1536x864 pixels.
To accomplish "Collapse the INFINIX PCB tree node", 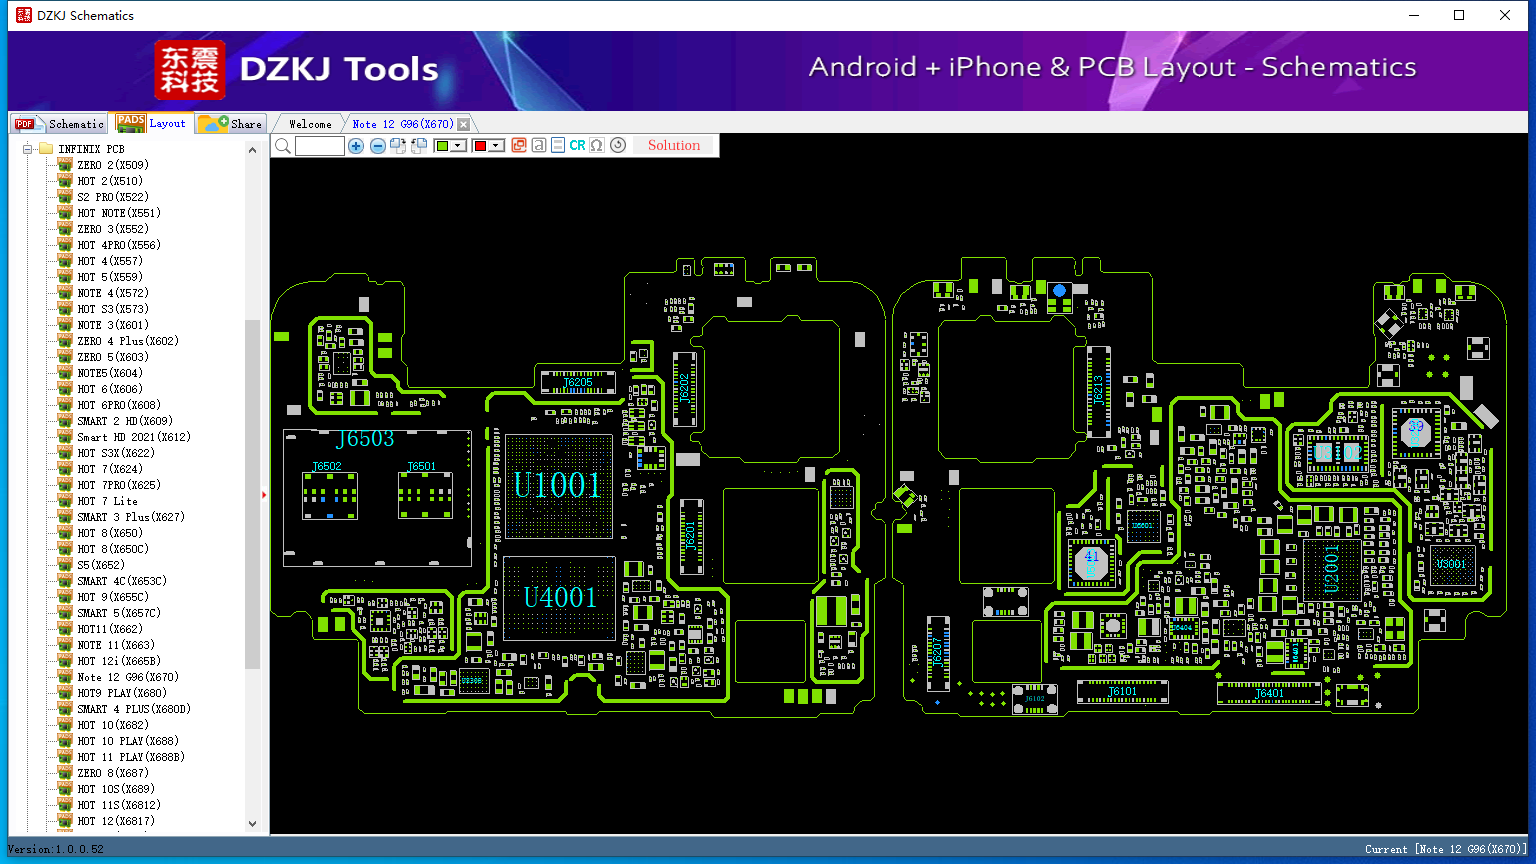I will click(28, 149).
